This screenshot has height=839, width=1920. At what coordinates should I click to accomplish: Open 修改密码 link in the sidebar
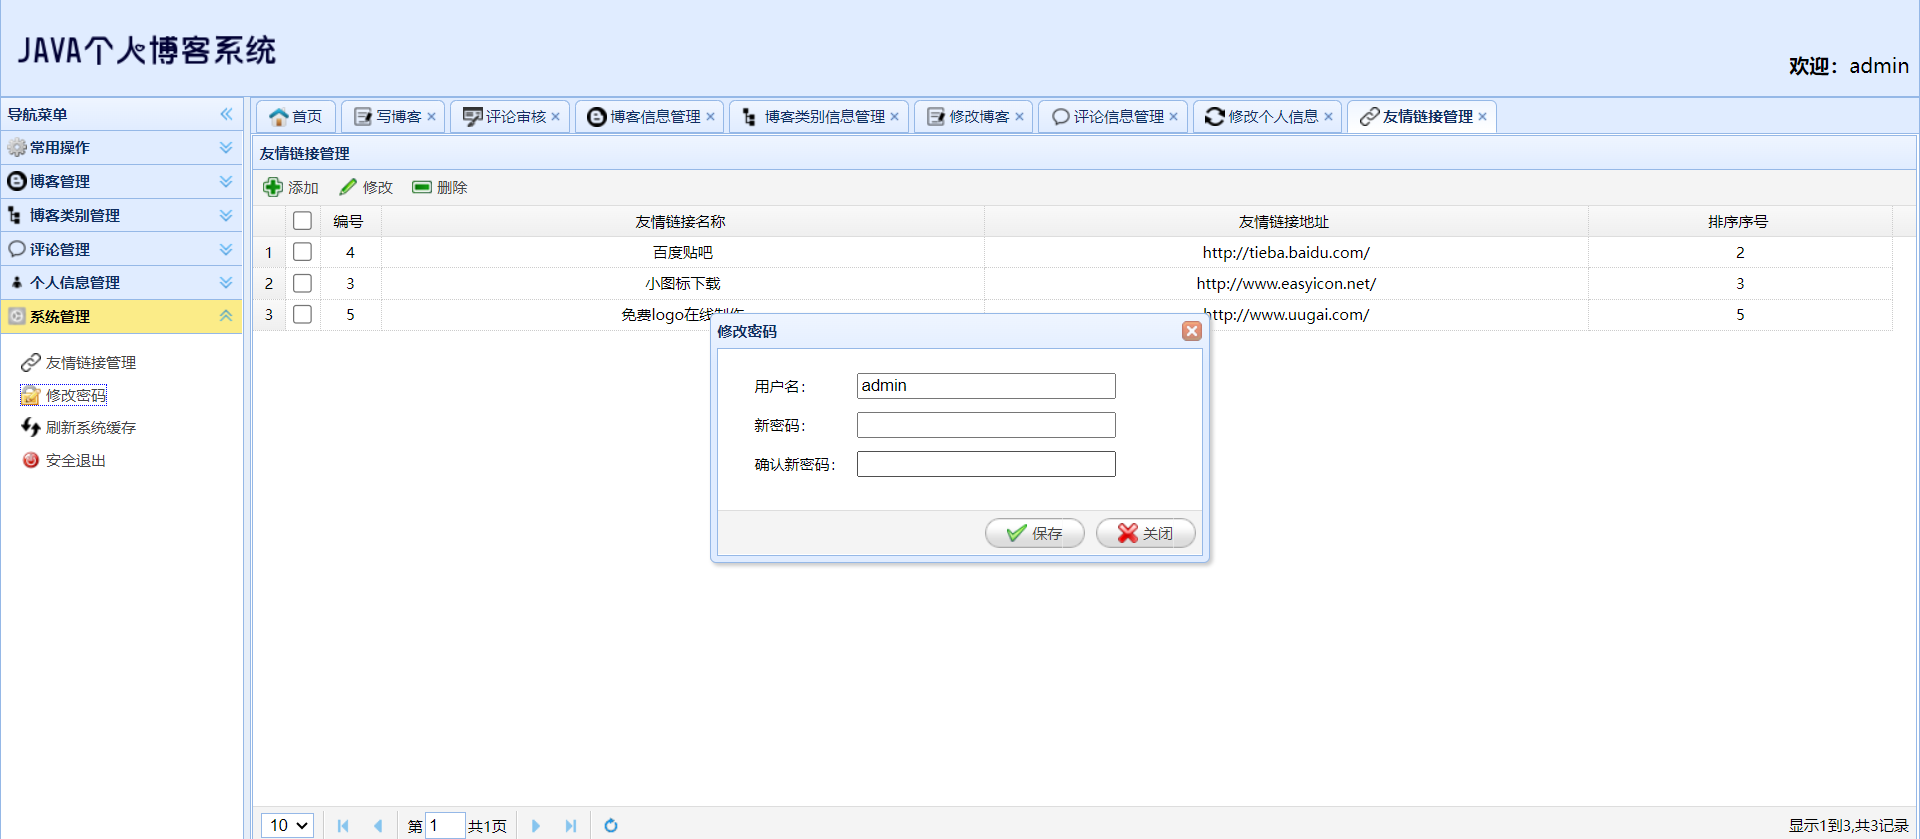[x=76, y=395]
